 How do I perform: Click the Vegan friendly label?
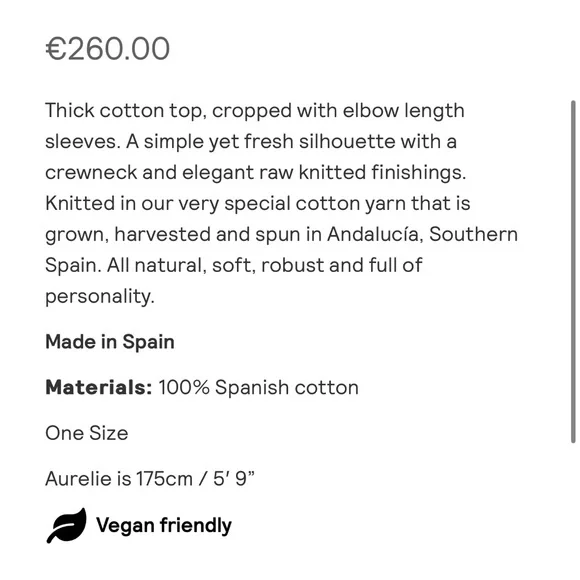pos(164,525)
